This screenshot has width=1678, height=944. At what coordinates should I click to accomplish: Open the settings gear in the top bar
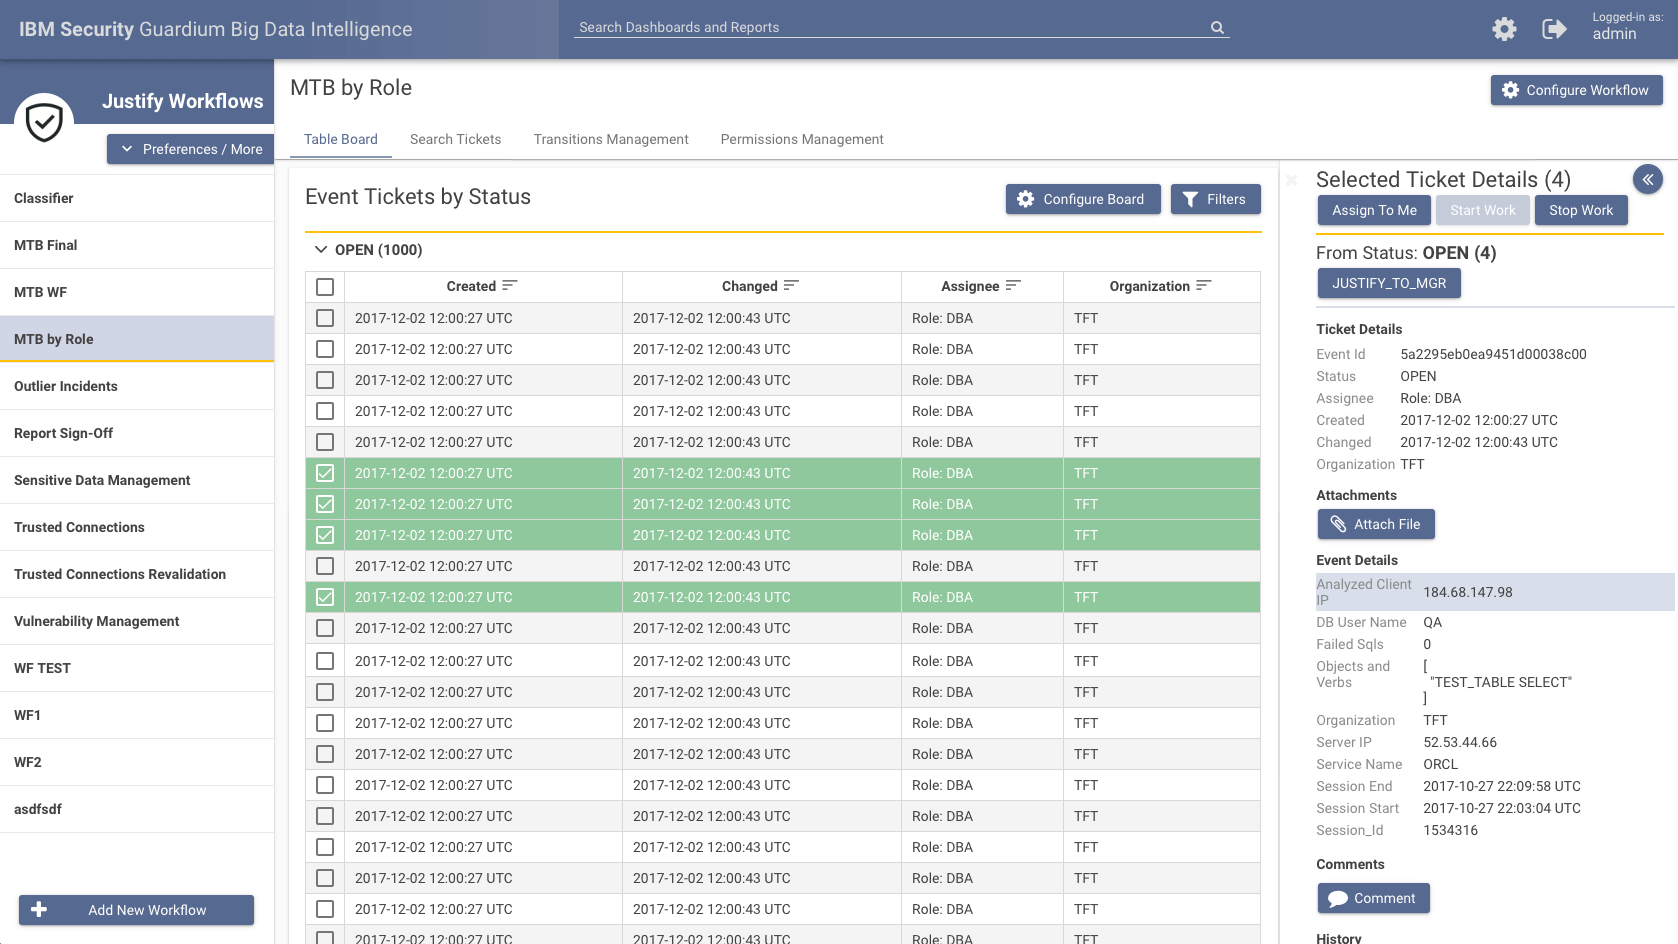click(1504, 29)
